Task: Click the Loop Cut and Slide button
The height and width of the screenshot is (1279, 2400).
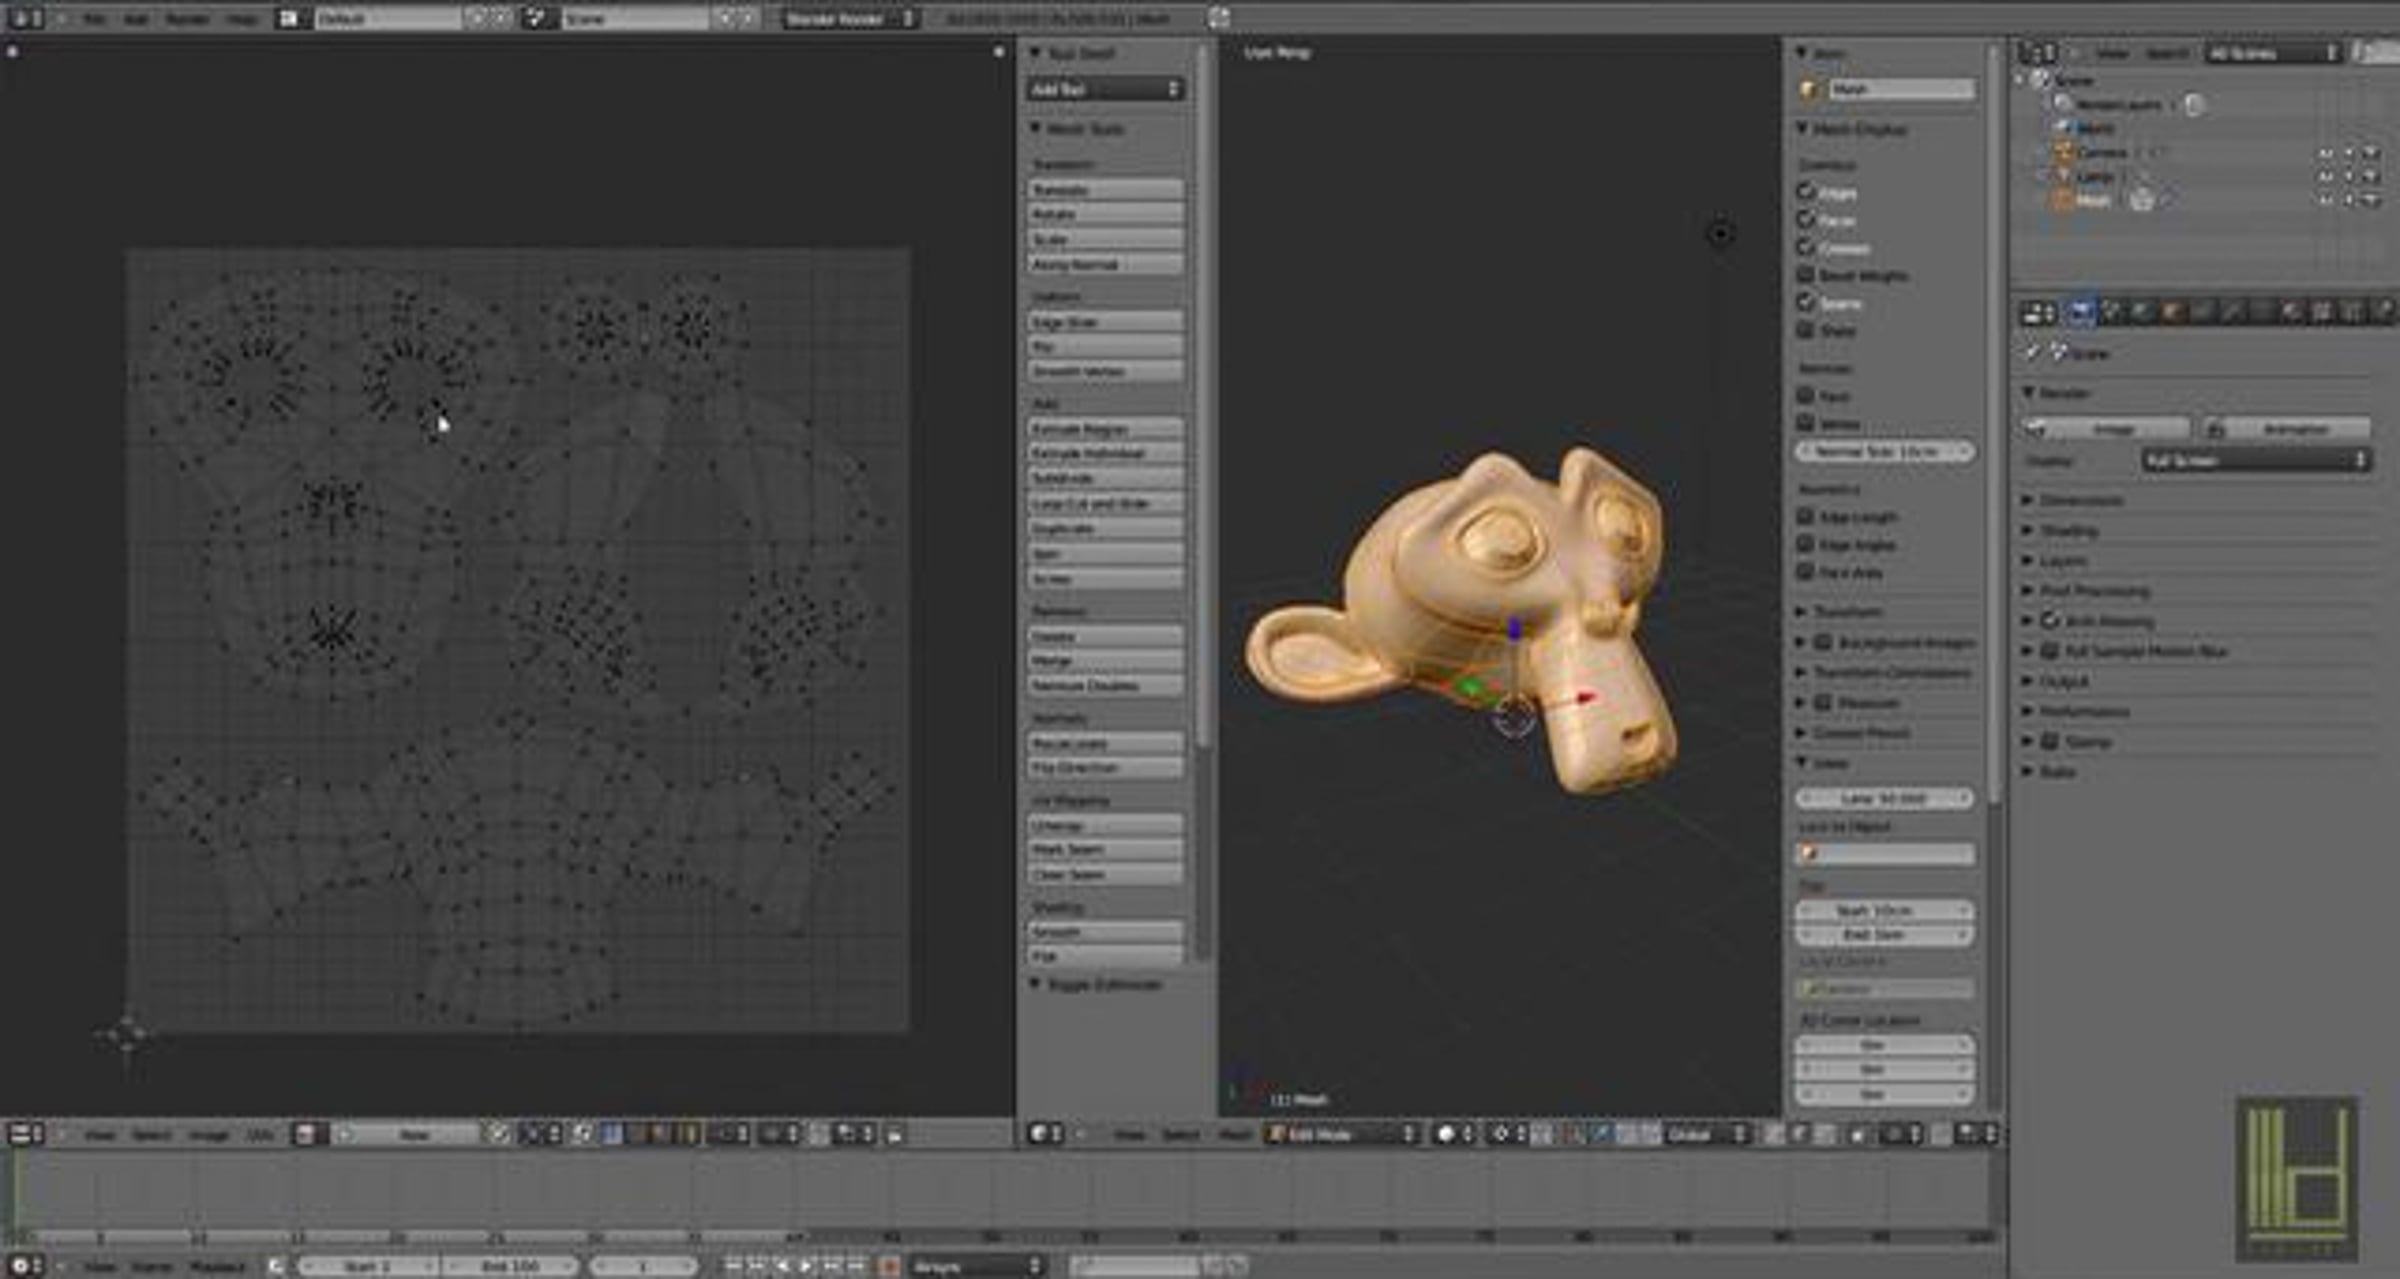Action: point(1106,503)
